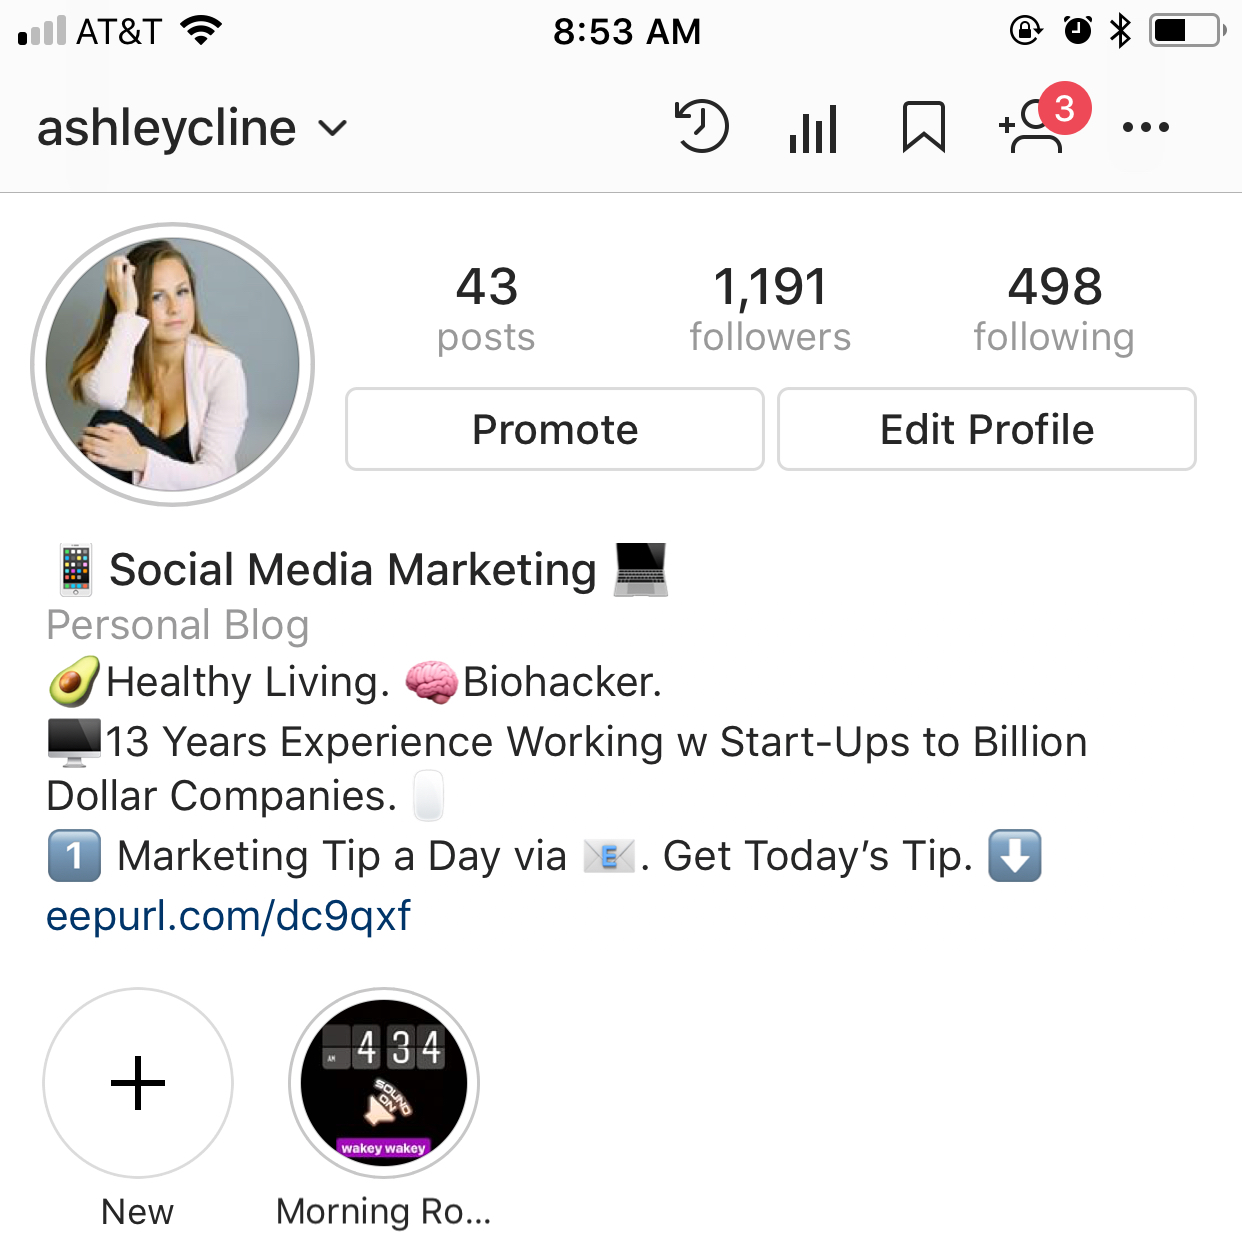Open the 498 following list
Image resolution: width=1242 pixels, height=1259 pixels.
coord(1054,308)
